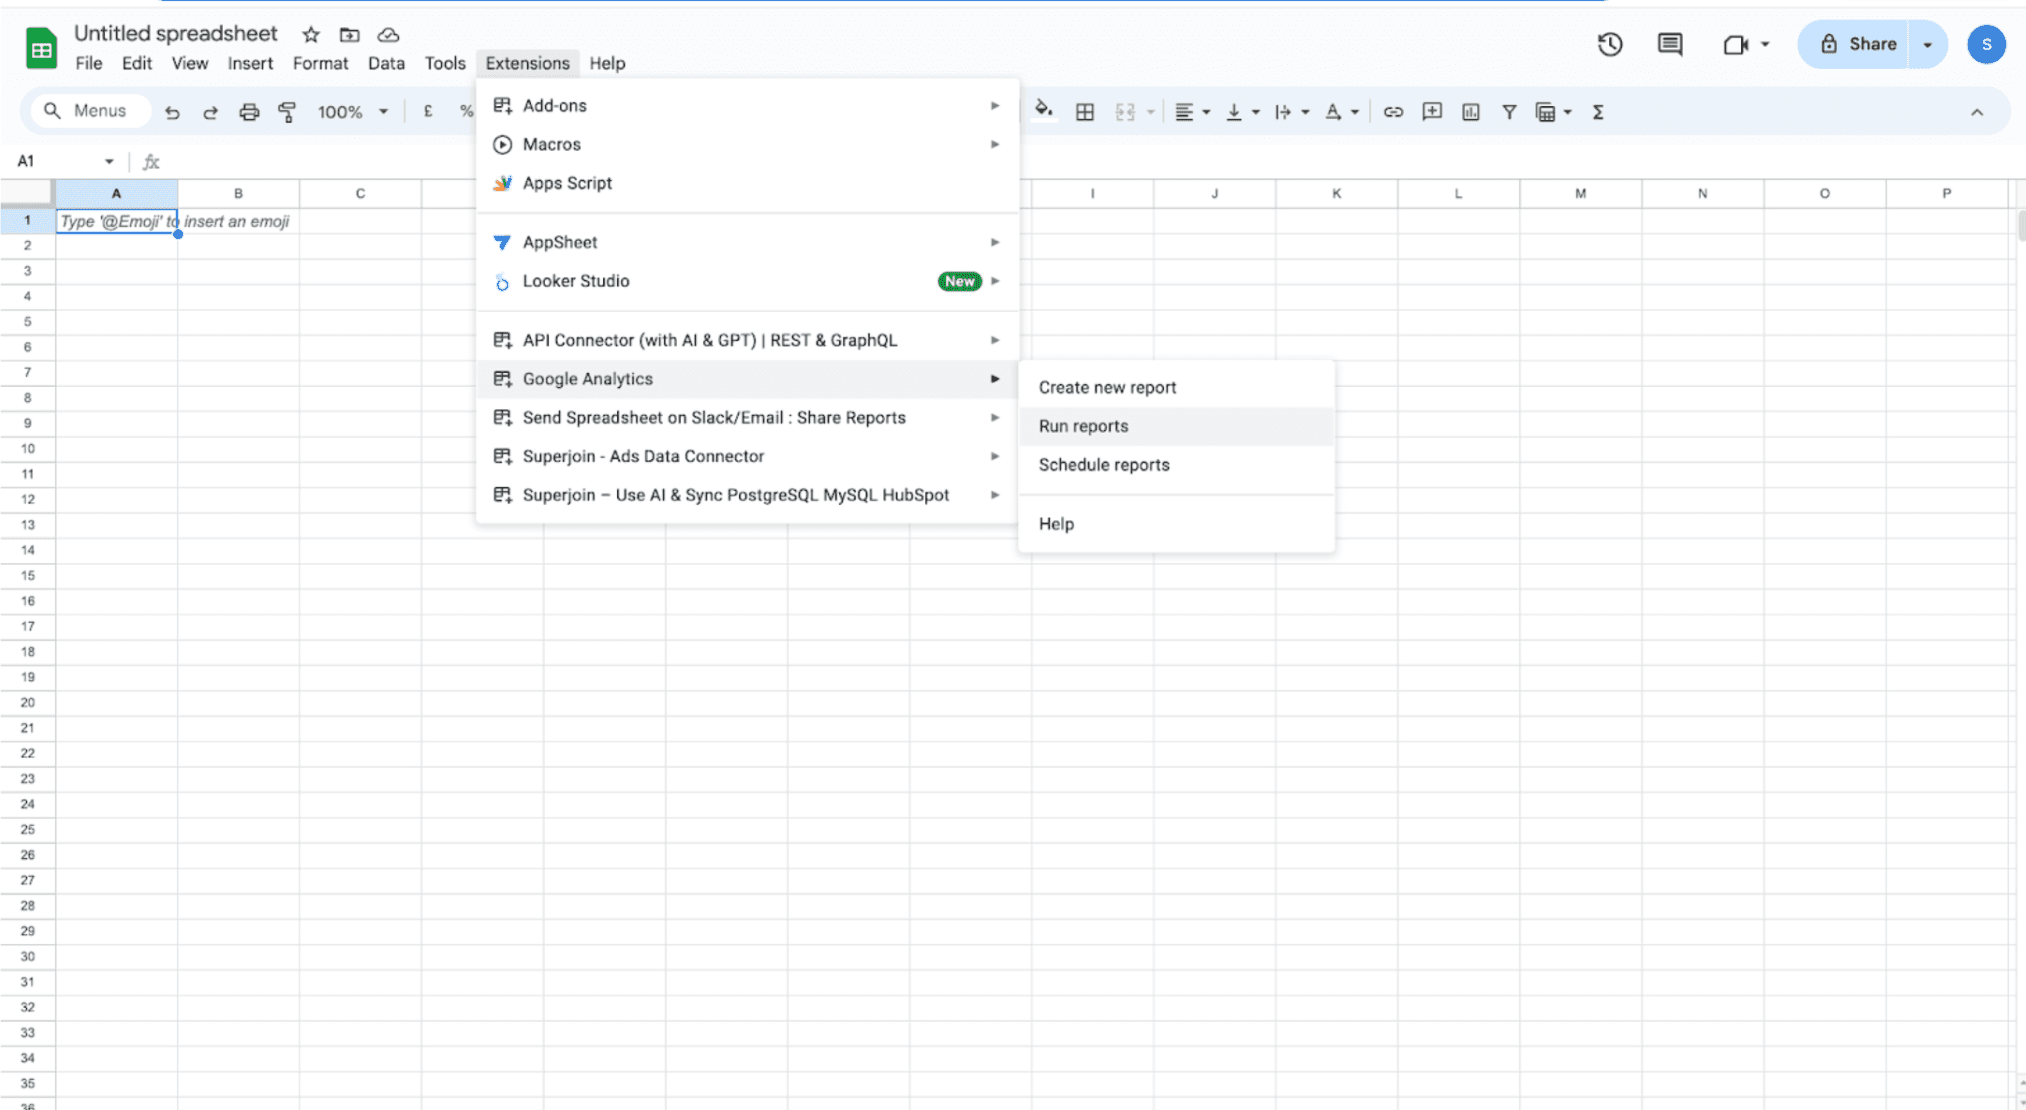2026x1110 pixels.
Task: Click the insert comment icon
Action: click(x=1430, y=111)
